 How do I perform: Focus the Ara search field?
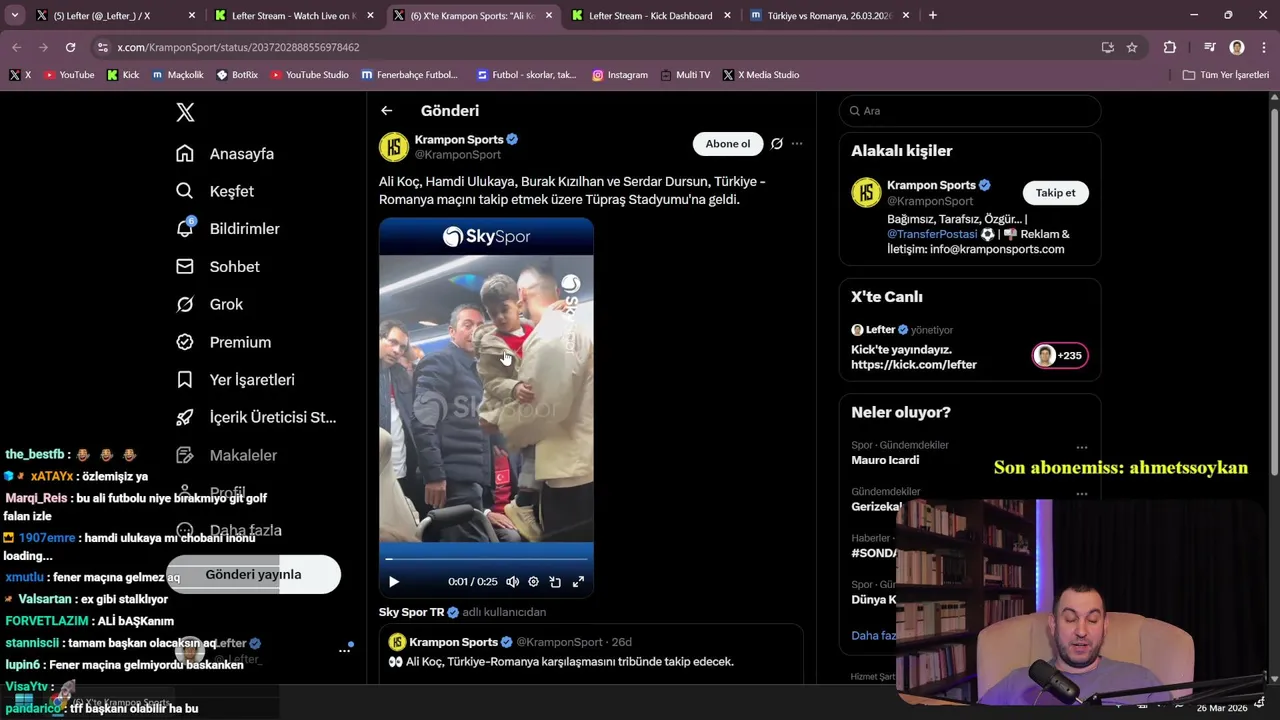click(x=970, y=111)
